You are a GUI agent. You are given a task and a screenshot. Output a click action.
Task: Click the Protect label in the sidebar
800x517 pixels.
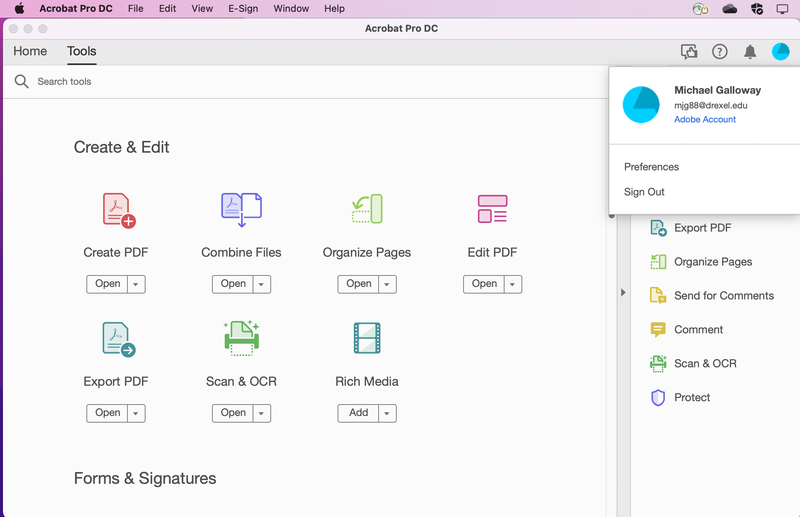[692, 398]
